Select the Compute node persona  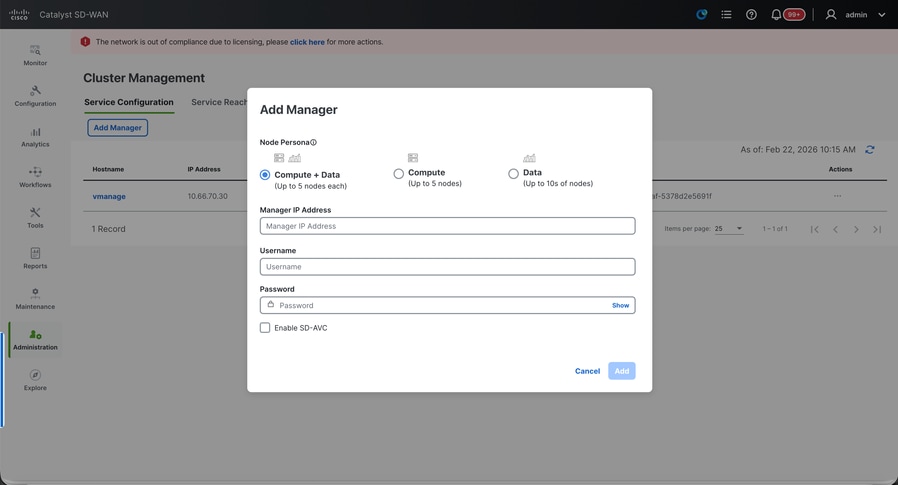(x=399, y=174)
